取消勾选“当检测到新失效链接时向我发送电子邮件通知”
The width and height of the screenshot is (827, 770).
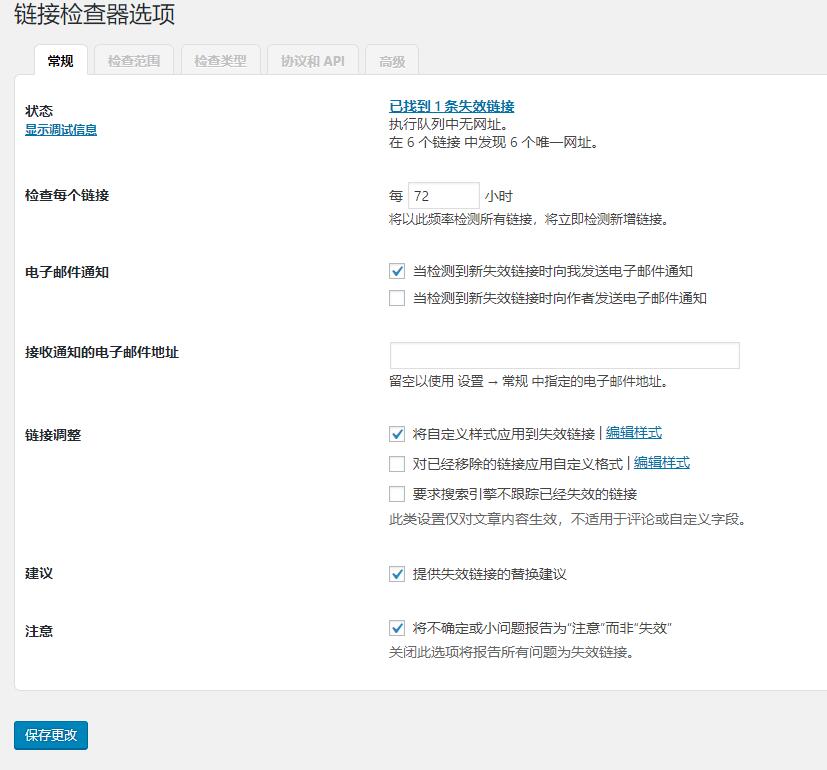point(397,270)
